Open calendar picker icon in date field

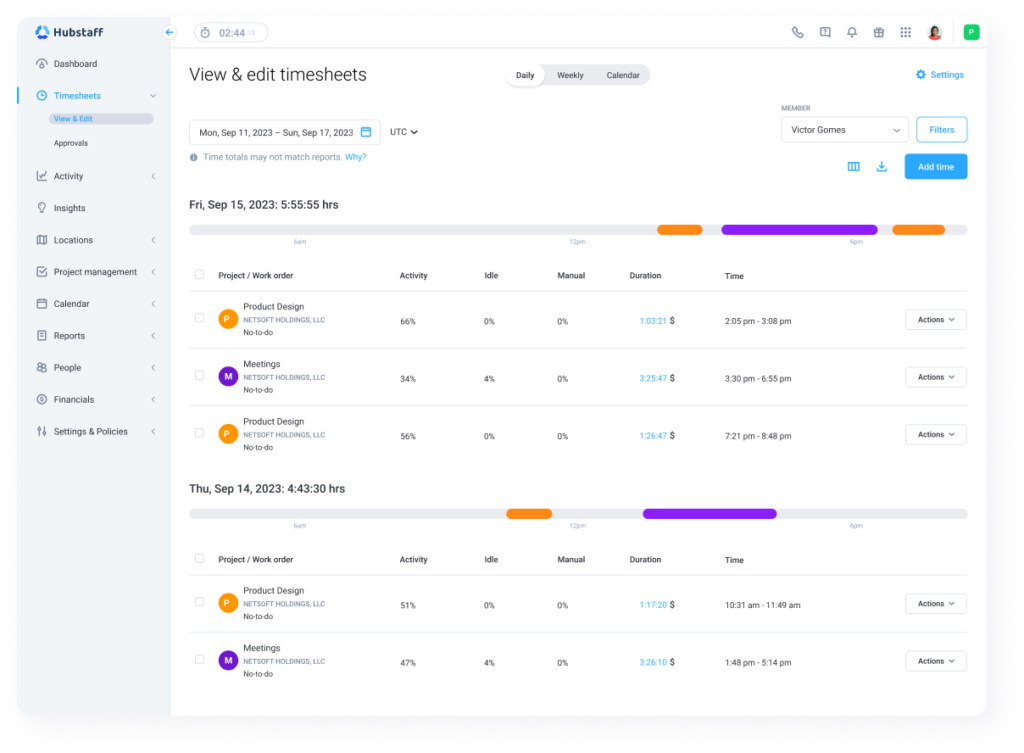point(366,132)
